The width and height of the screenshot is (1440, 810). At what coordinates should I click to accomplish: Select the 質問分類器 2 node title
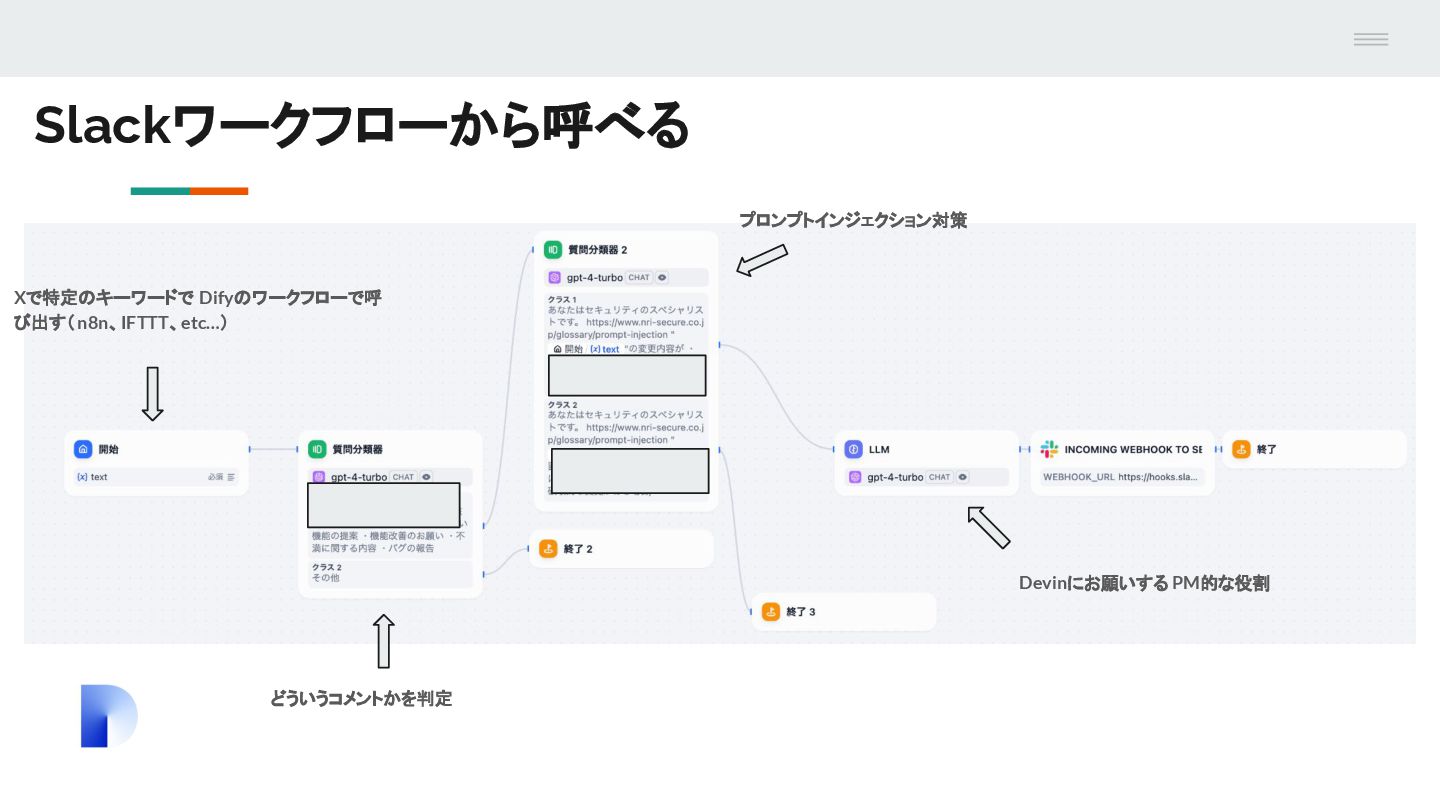click(x=597, y=249)
